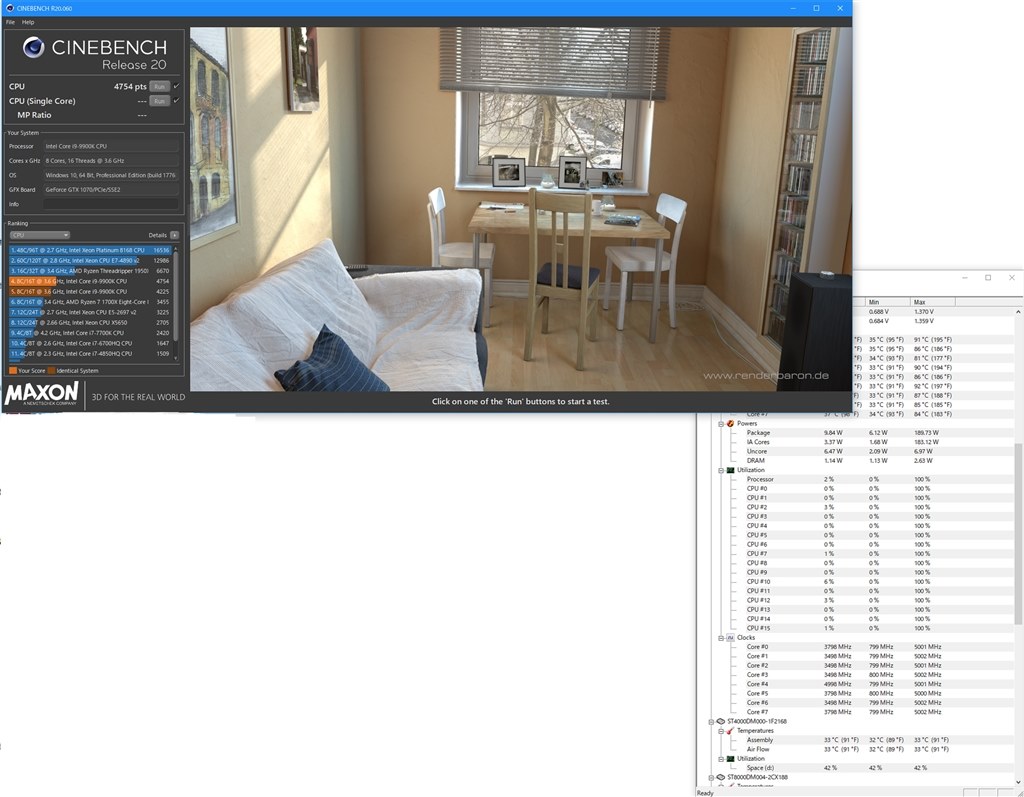Click the Info input field
1024x797 pixels.
pyautogui.click(x=110, y=204)
